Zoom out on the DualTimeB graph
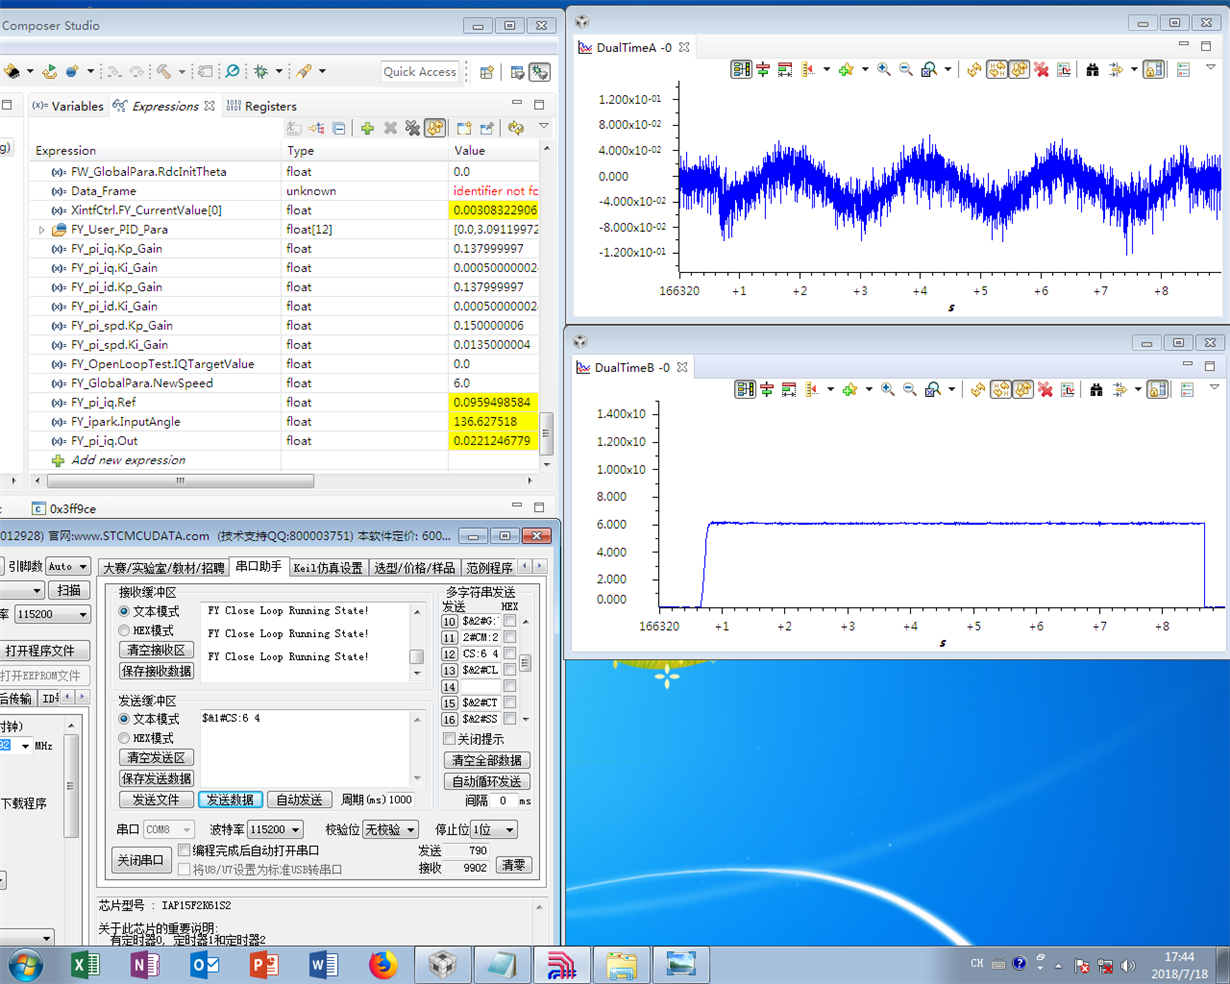This screenshot has width=1230, height=984. (909, 390)
